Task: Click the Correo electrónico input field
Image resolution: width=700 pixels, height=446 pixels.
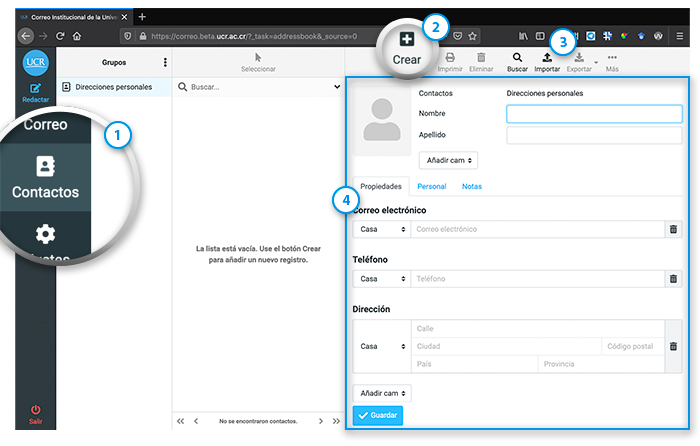Action: tap(536, 230)
